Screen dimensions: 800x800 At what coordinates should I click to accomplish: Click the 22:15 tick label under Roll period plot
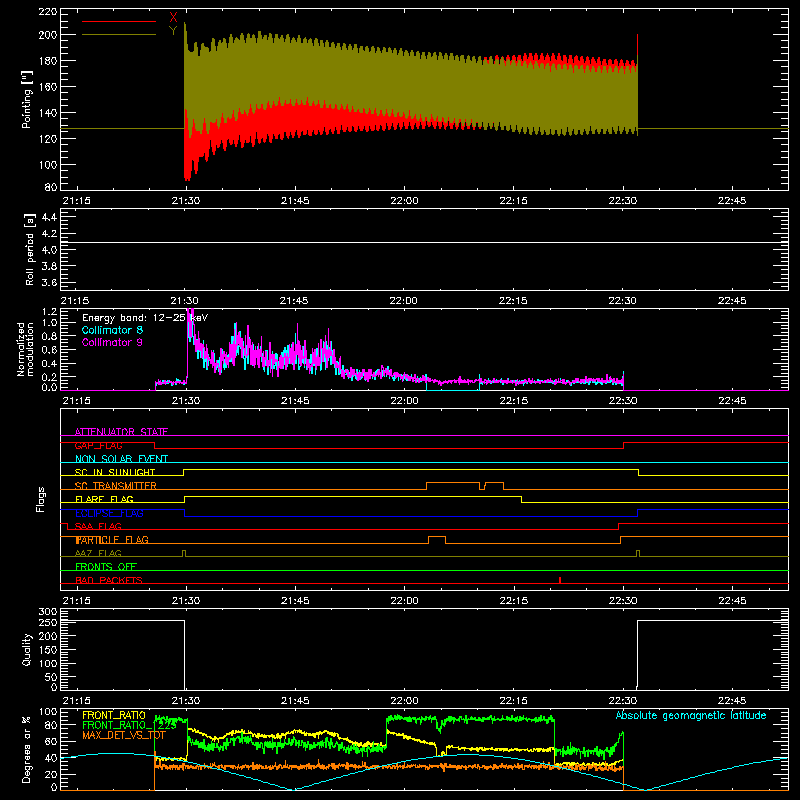tap(513, 301)
